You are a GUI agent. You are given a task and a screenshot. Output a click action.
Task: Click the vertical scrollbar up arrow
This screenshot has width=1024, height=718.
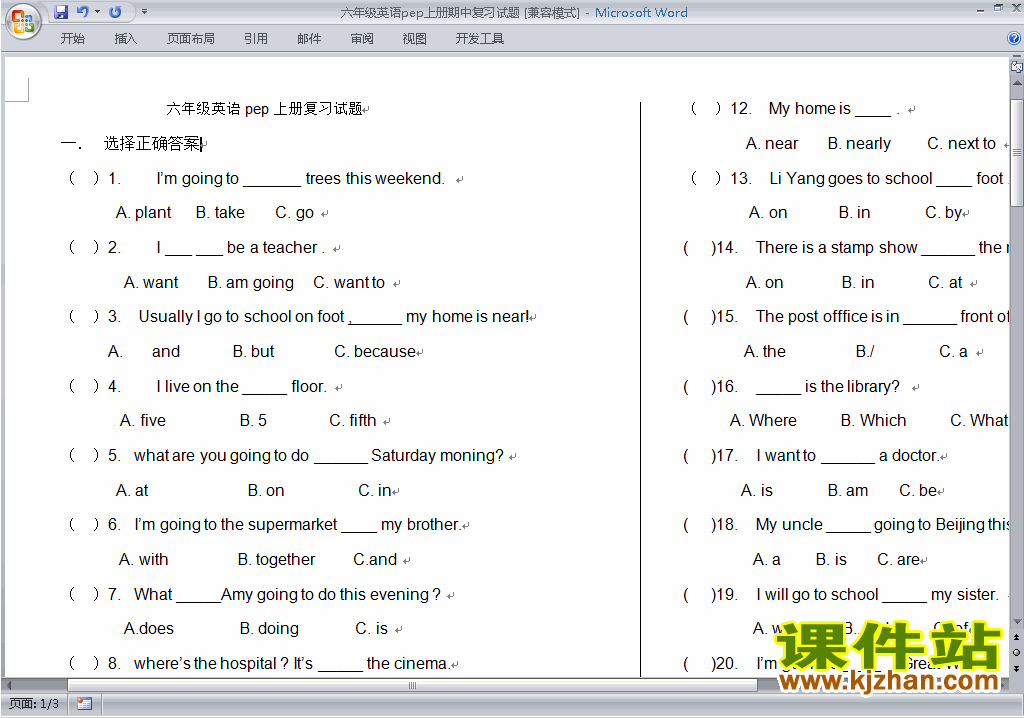point(1016,84)
